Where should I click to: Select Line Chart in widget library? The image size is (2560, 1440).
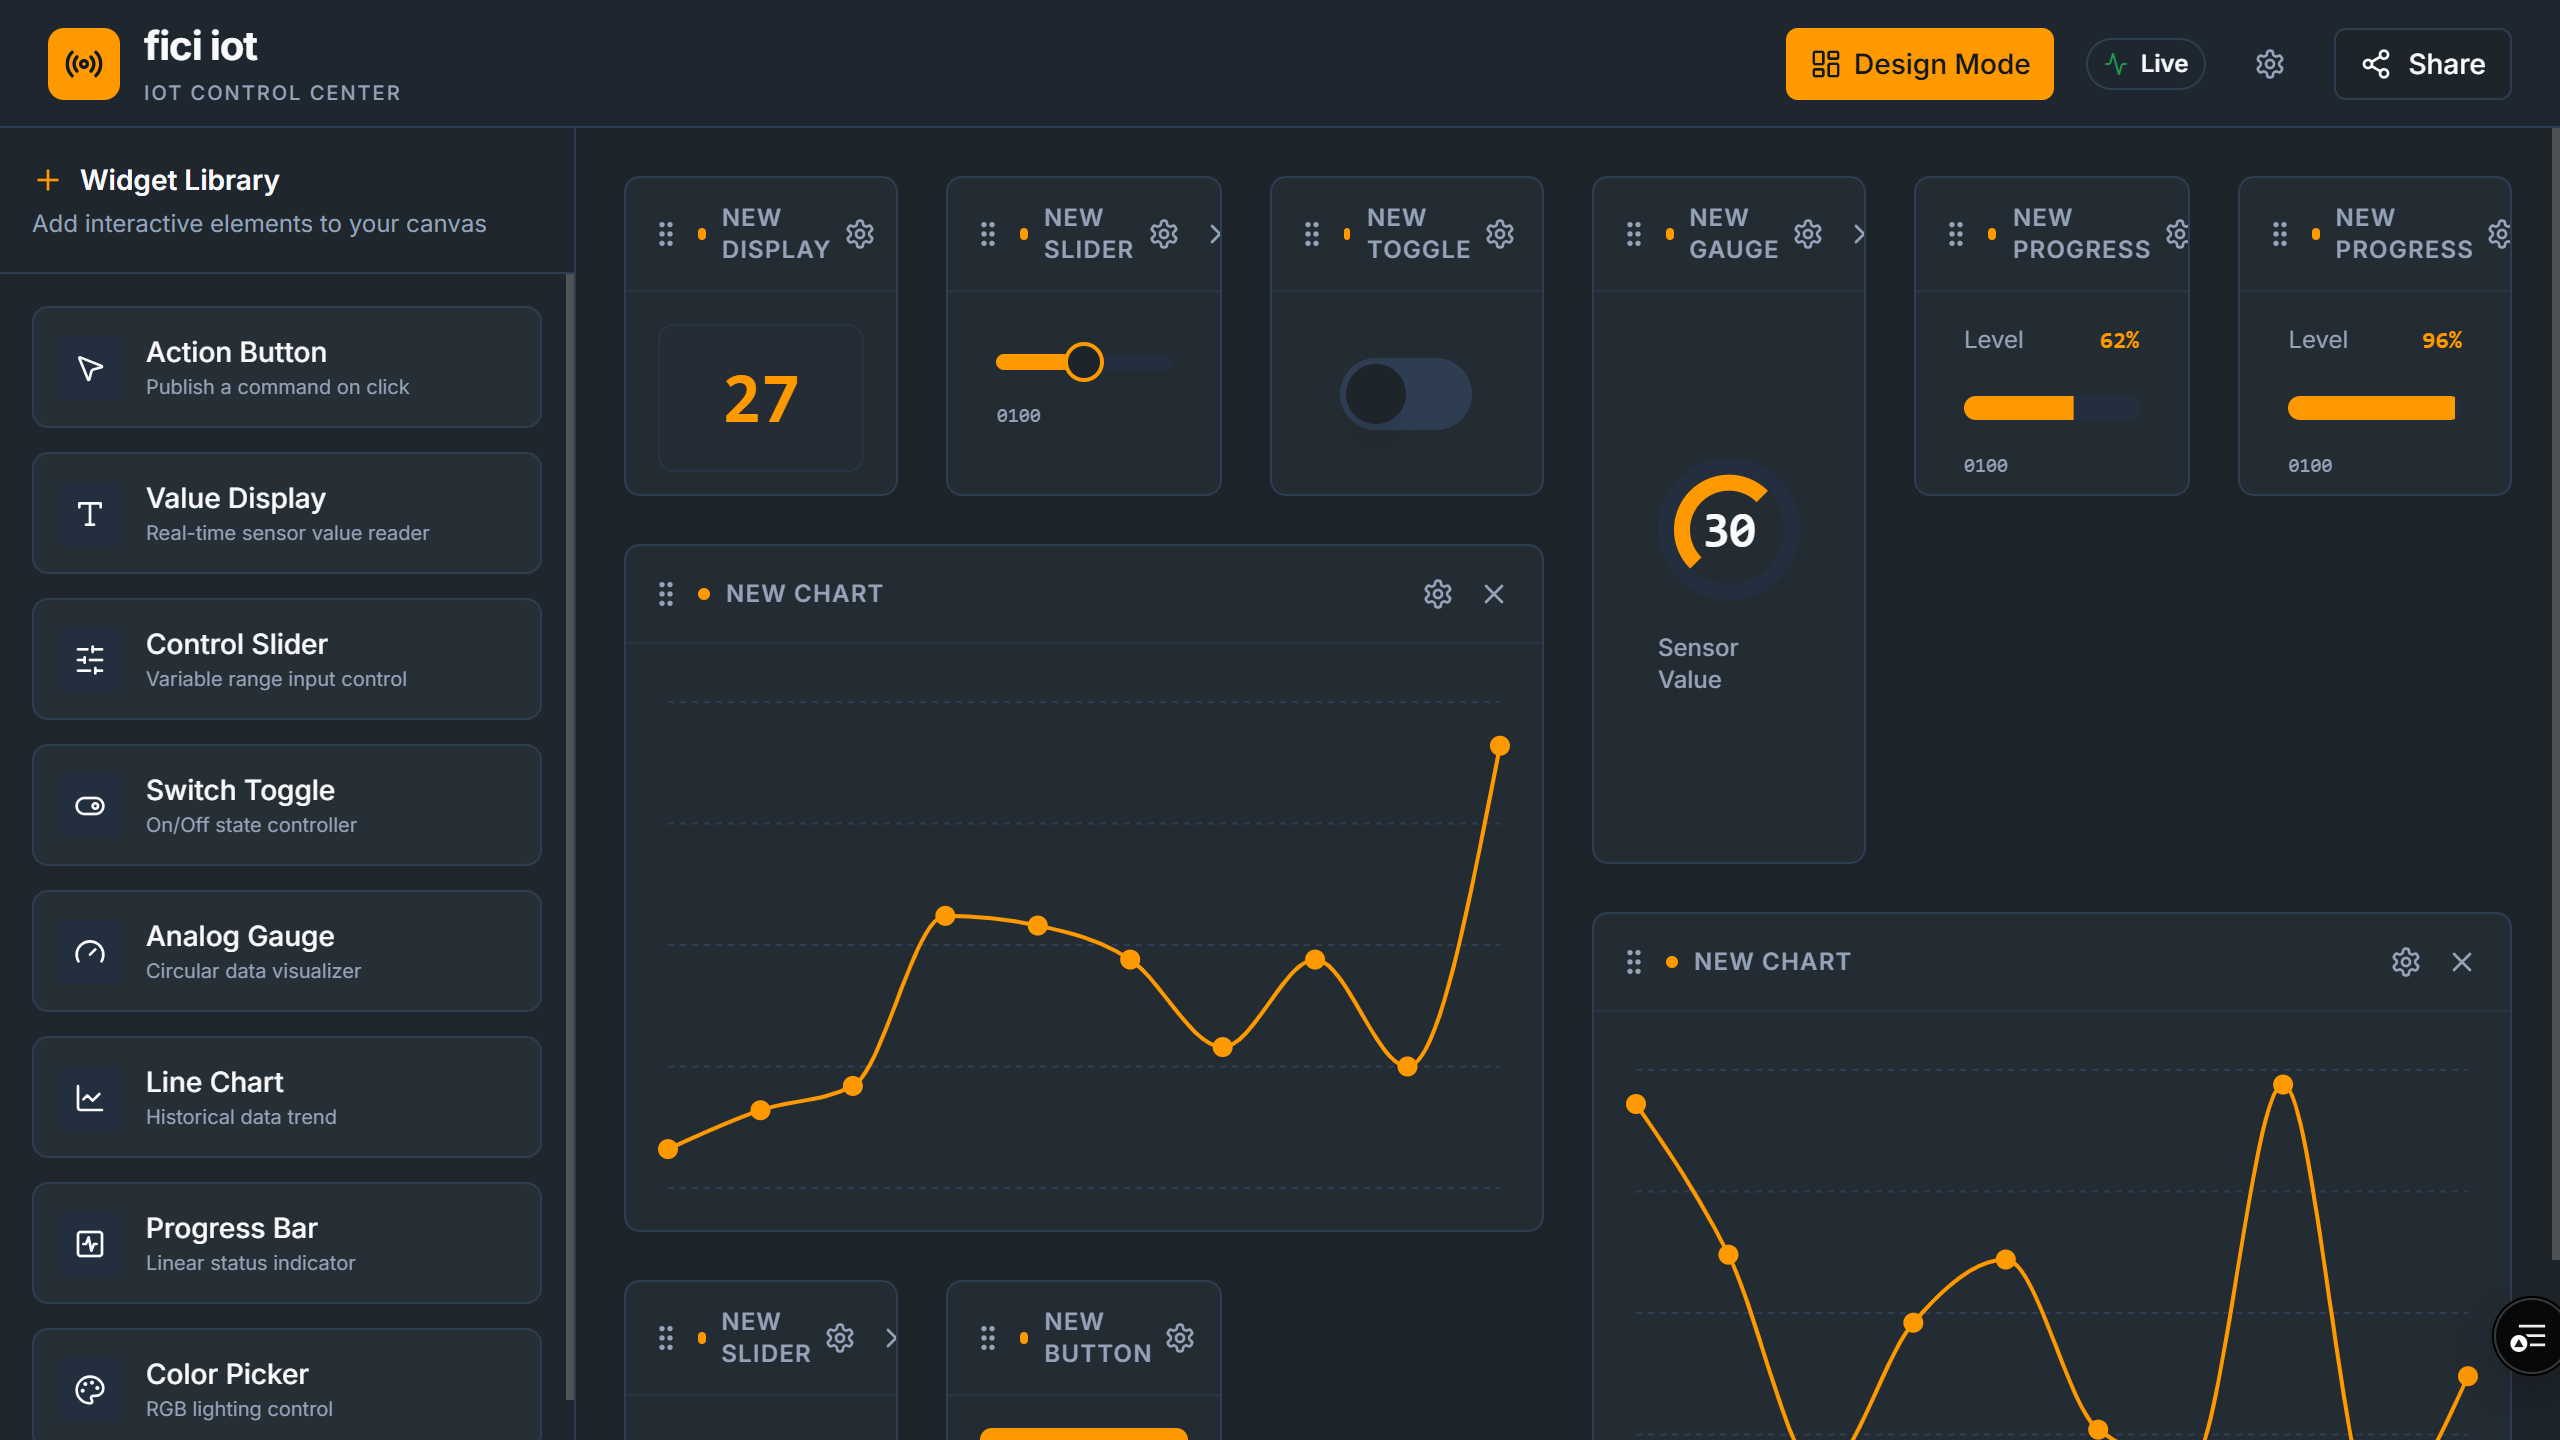point(287,1097)
